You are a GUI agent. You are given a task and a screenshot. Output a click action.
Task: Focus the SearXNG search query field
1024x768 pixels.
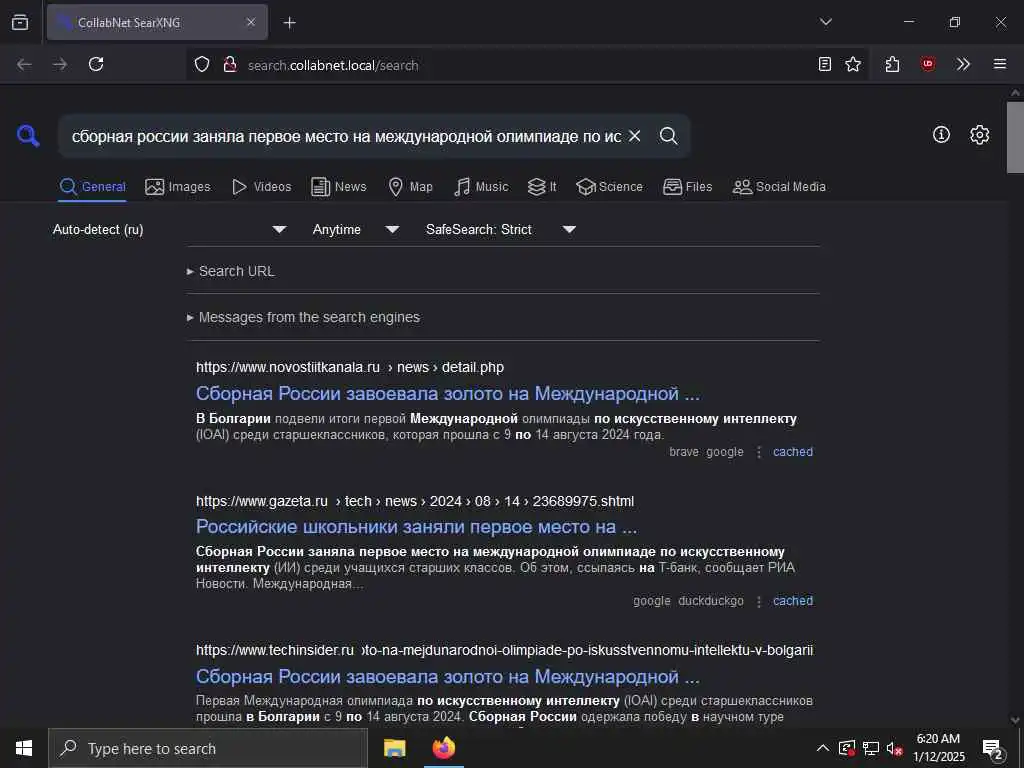[x=346, y=136]
